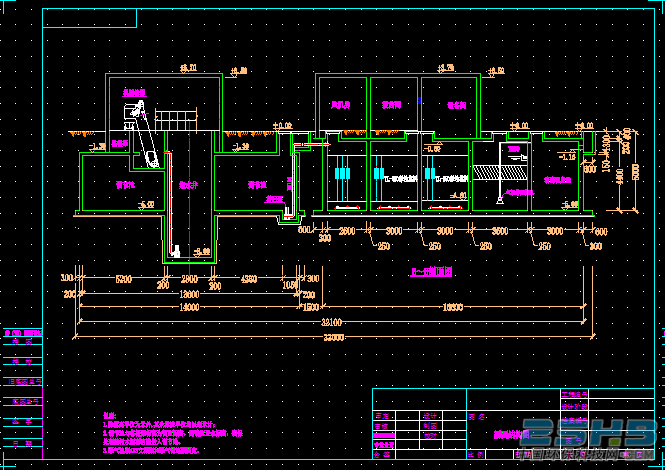Select the blue marker on the room partition wall
Screen dimensions: 665x470
(x=419, y=101)
